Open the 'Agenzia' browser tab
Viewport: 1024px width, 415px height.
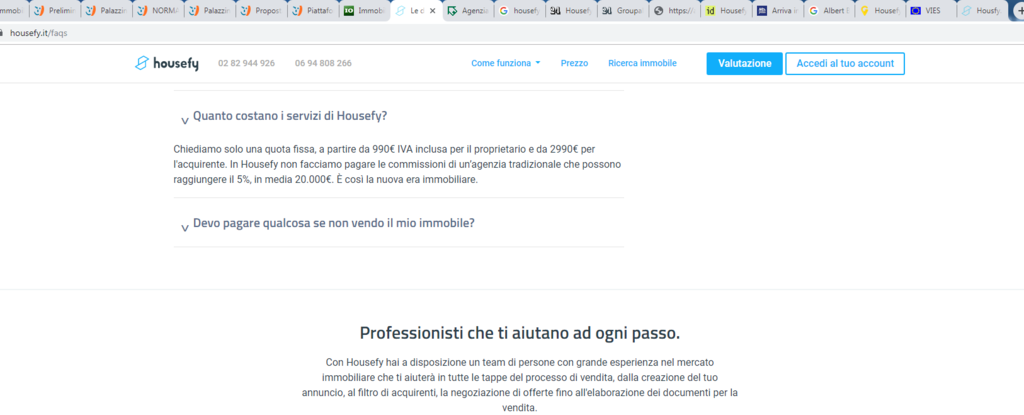click(467, 11)
